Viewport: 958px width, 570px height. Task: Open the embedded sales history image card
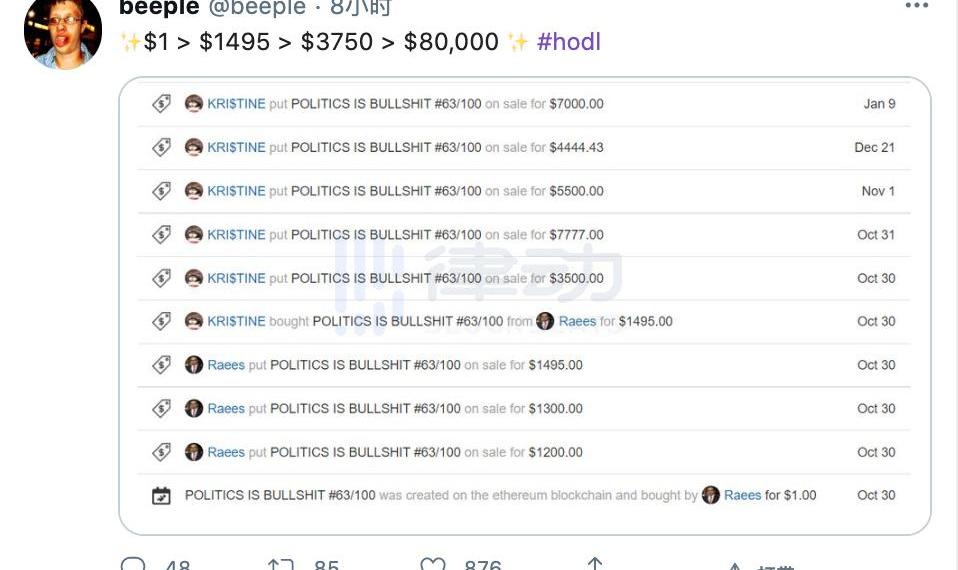pos(524,305)
